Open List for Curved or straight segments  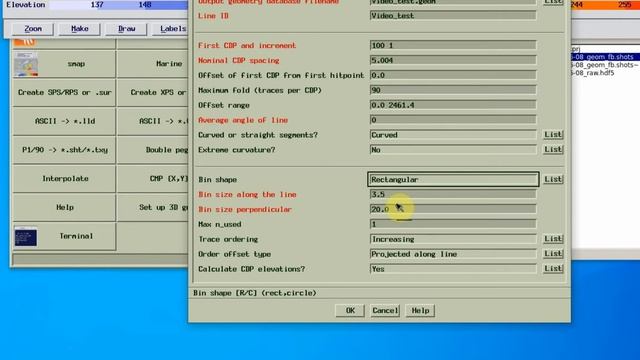pyautogui.click(x=553, y=135)
